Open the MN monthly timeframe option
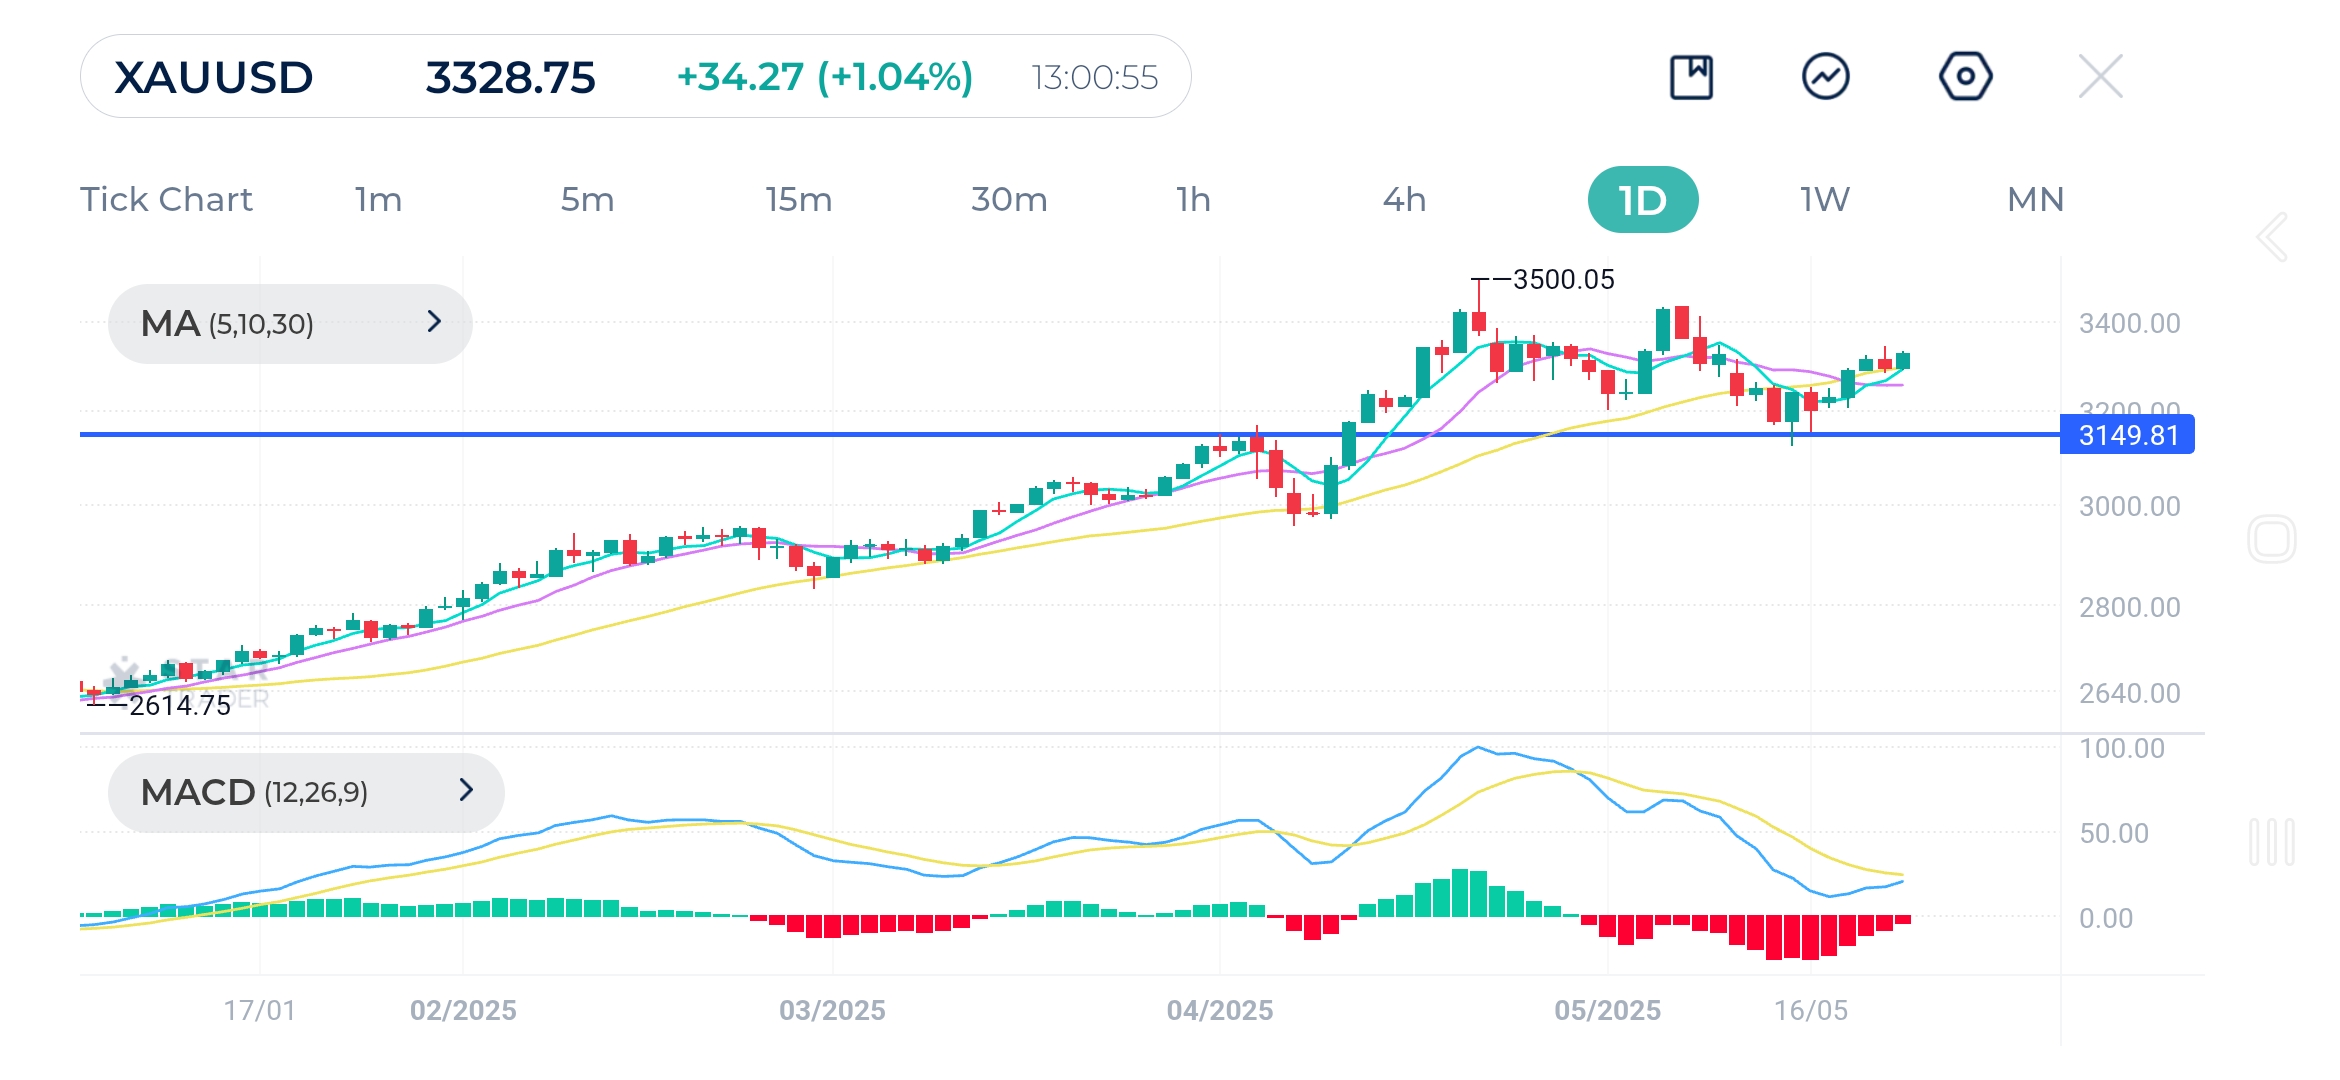Viewport: 2340px width, 1080px height. (2035, 199)
